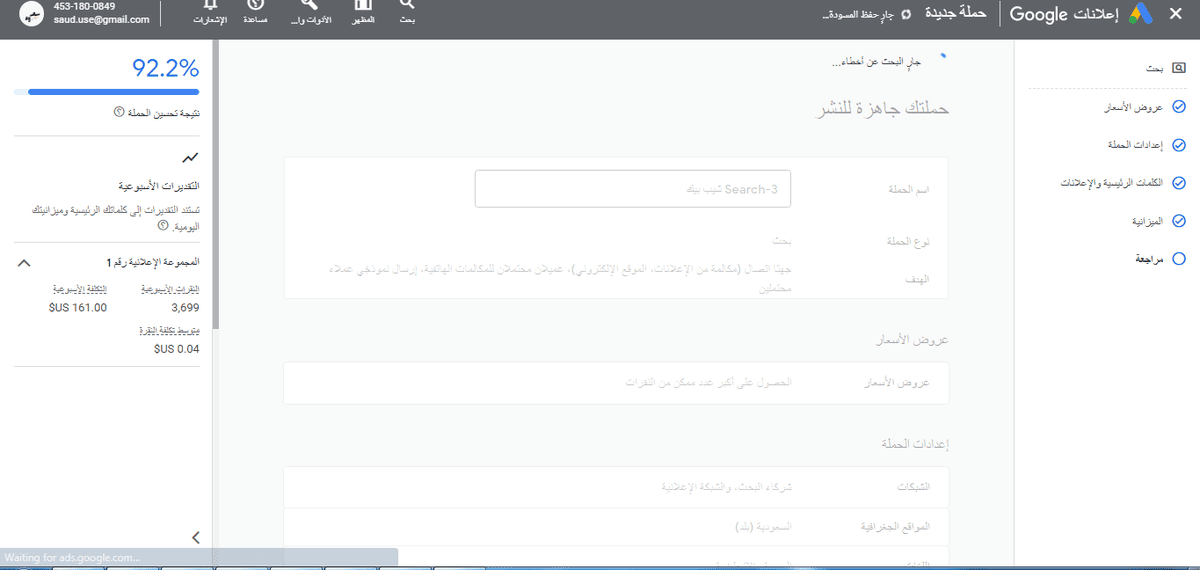
Task: Click the النقرات الأسبوعية label
Action: 168,288
